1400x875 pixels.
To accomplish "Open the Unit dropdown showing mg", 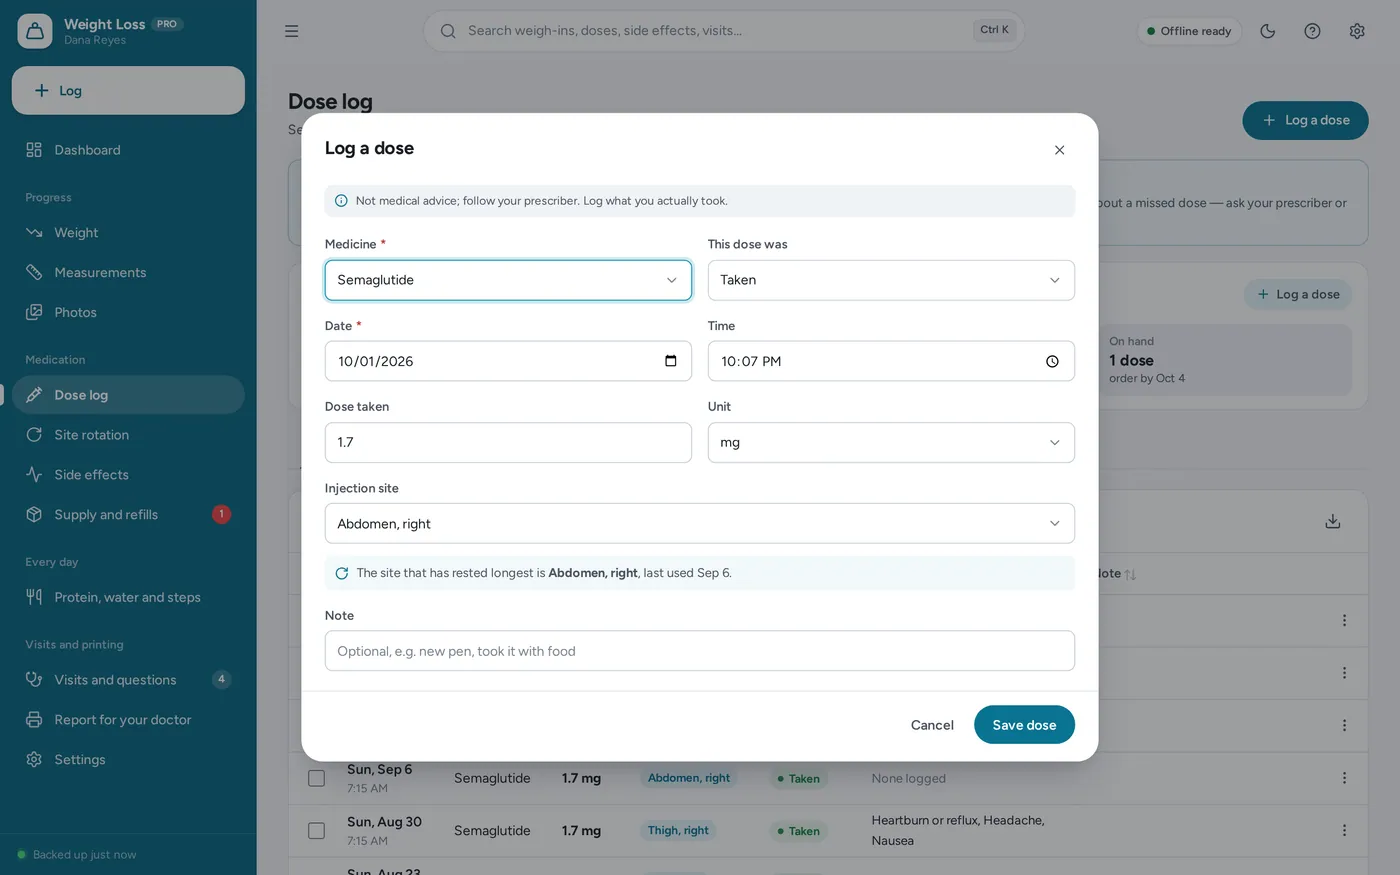I will pyautogui.click(x=891, y=443).
